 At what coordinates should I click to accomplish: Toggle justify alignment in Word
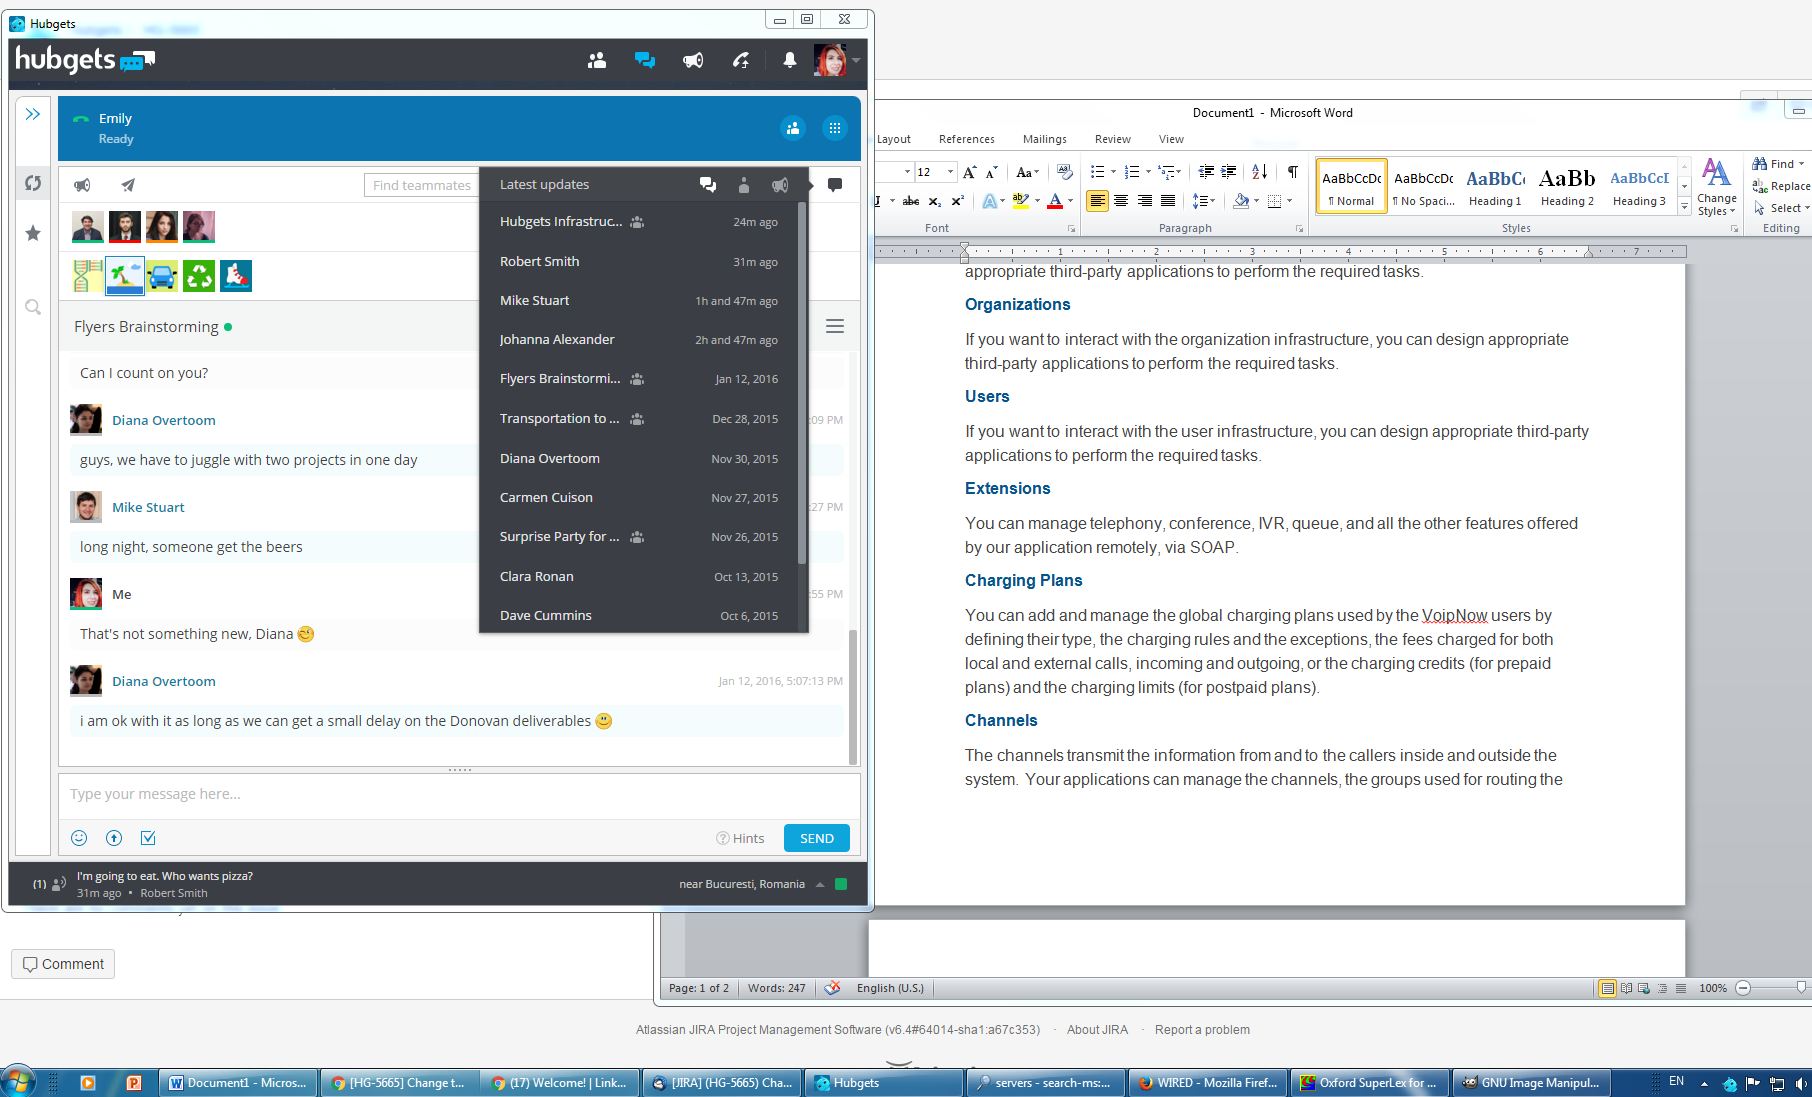pyautogui.click(x=1167, y=201)
